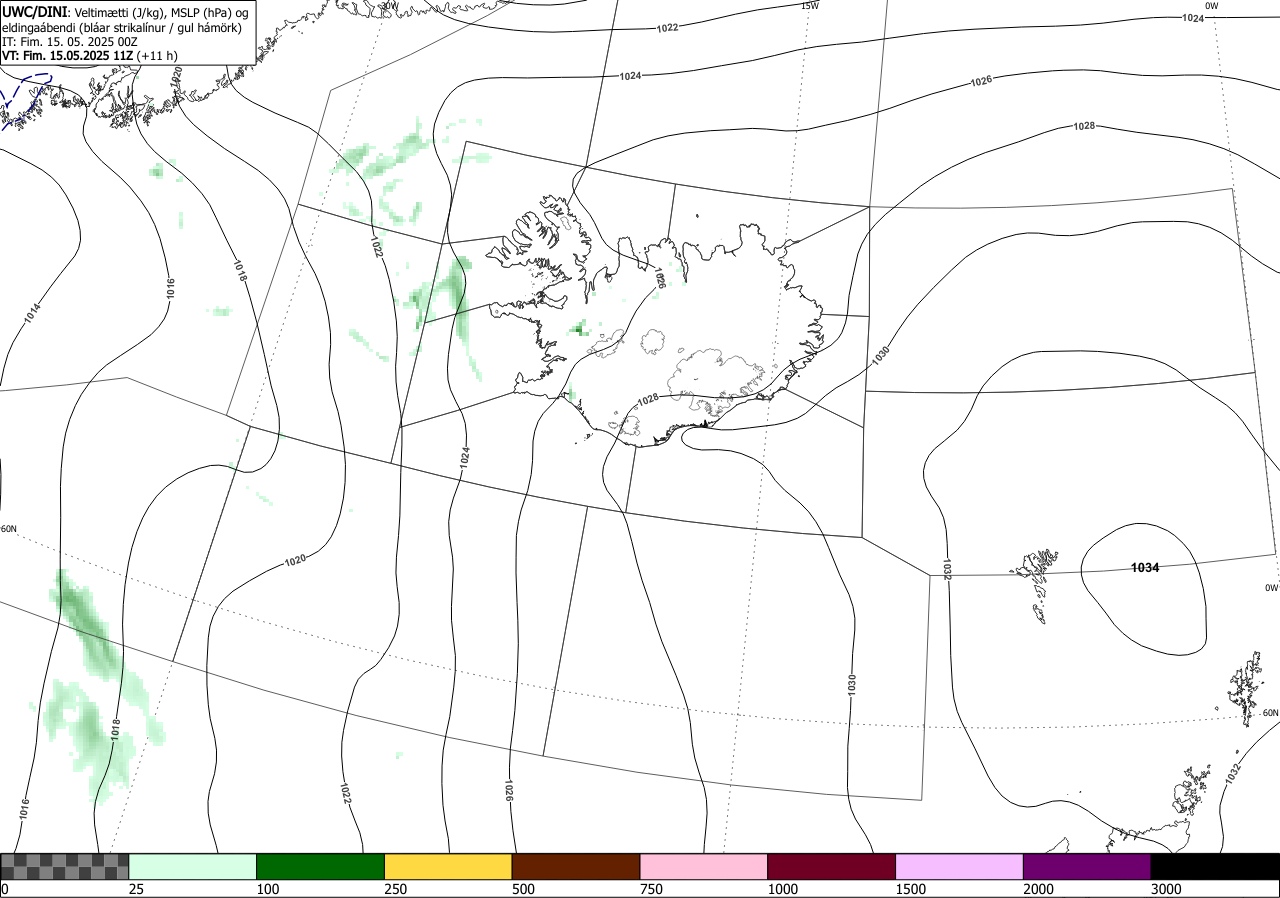Select the yellow 250–500 legend swatch

point(448,866)
